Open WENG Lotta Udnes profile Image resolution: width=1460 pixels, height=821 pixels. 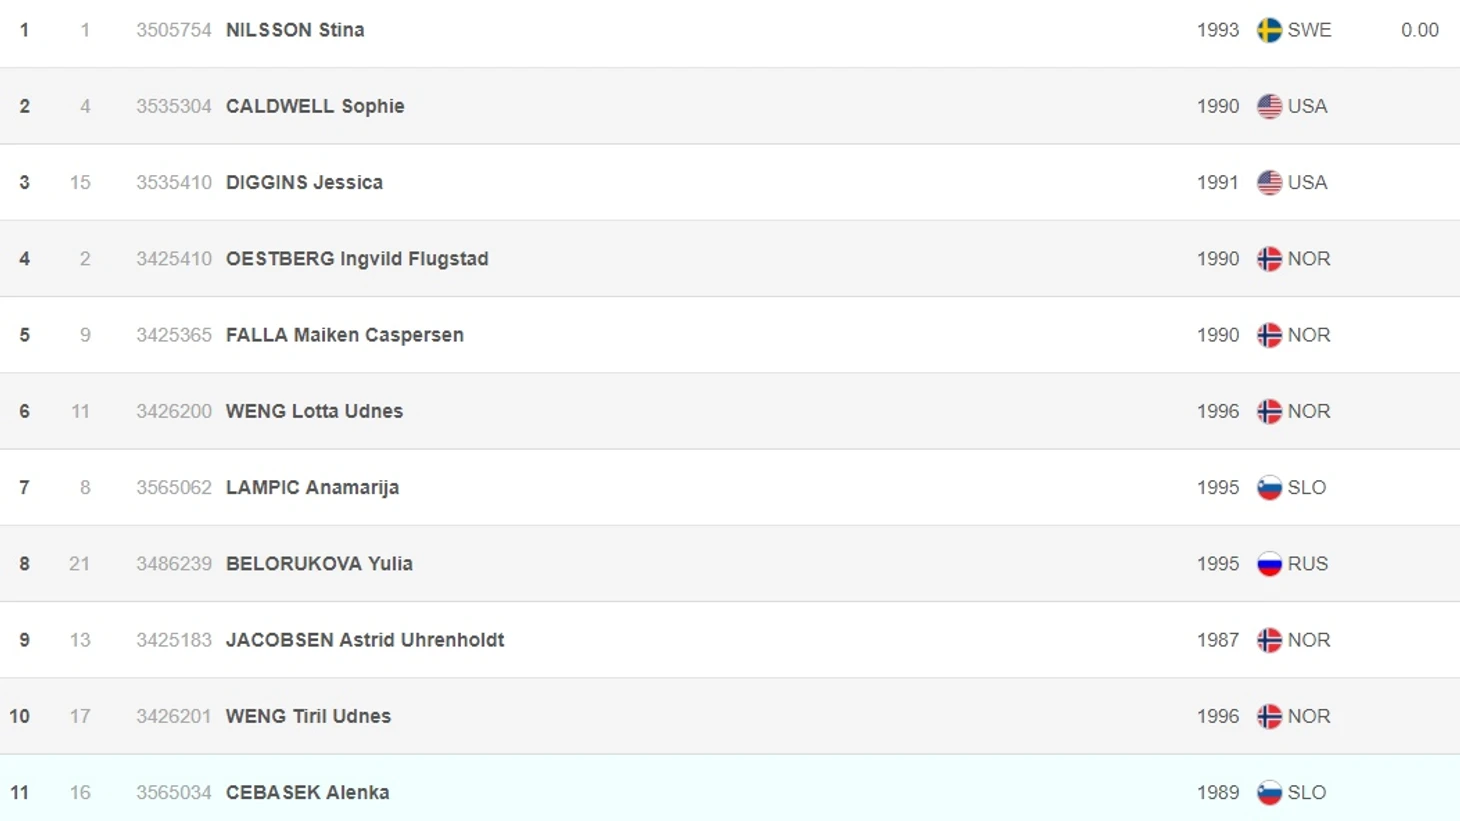(314, 411)
